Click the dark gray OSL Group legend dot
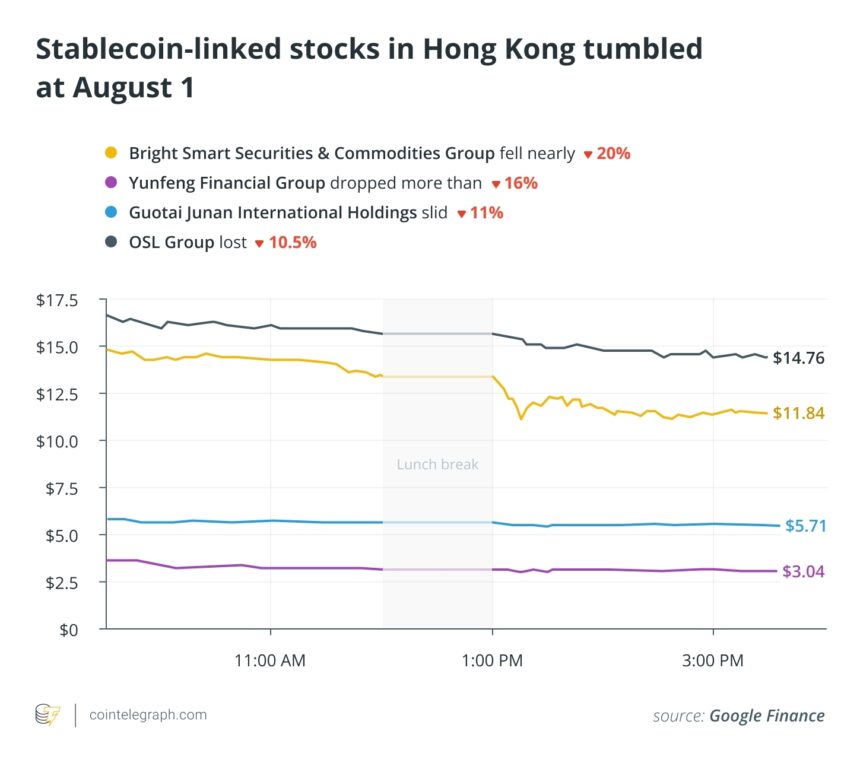This screenshot has width=860, height=763. [x=110, y=243]
